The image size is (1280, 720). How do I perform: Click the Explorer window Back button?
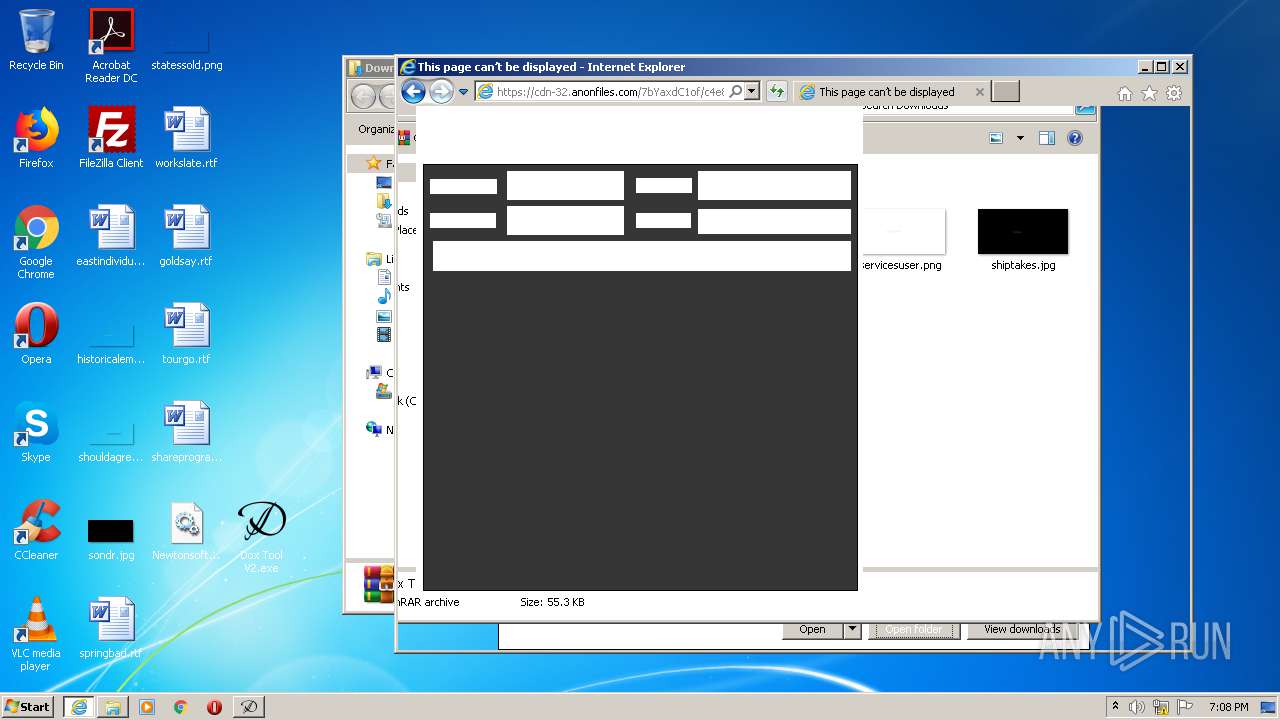[363, 96]
